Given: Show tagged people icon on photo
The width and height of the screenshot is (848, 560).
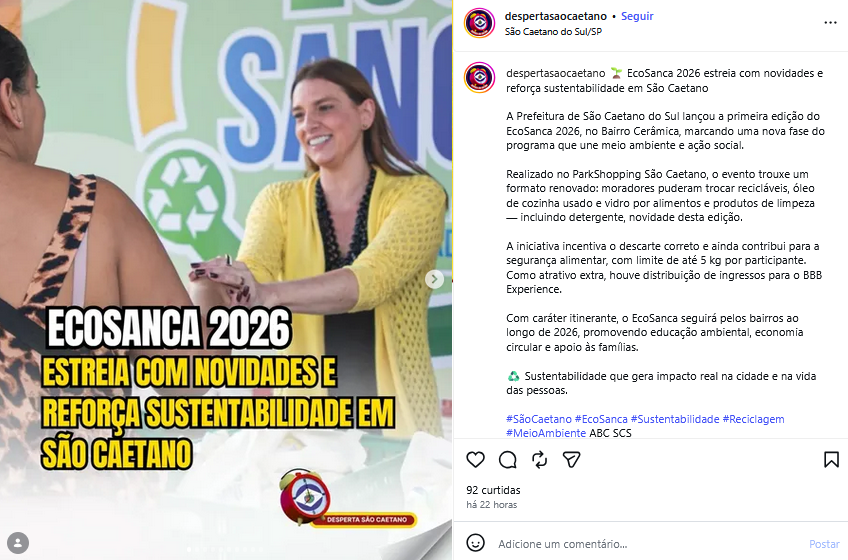Looking at the screenshot, I should [x=18, y=543].
